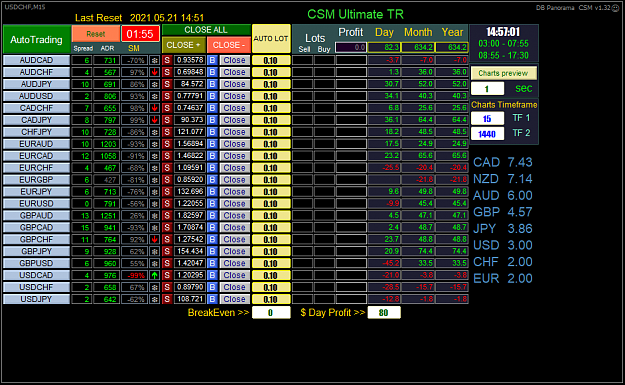This screenshot has width=625, height=385.
Task: Click the CAD 7.43 strength entry
Action: (503, 162)
